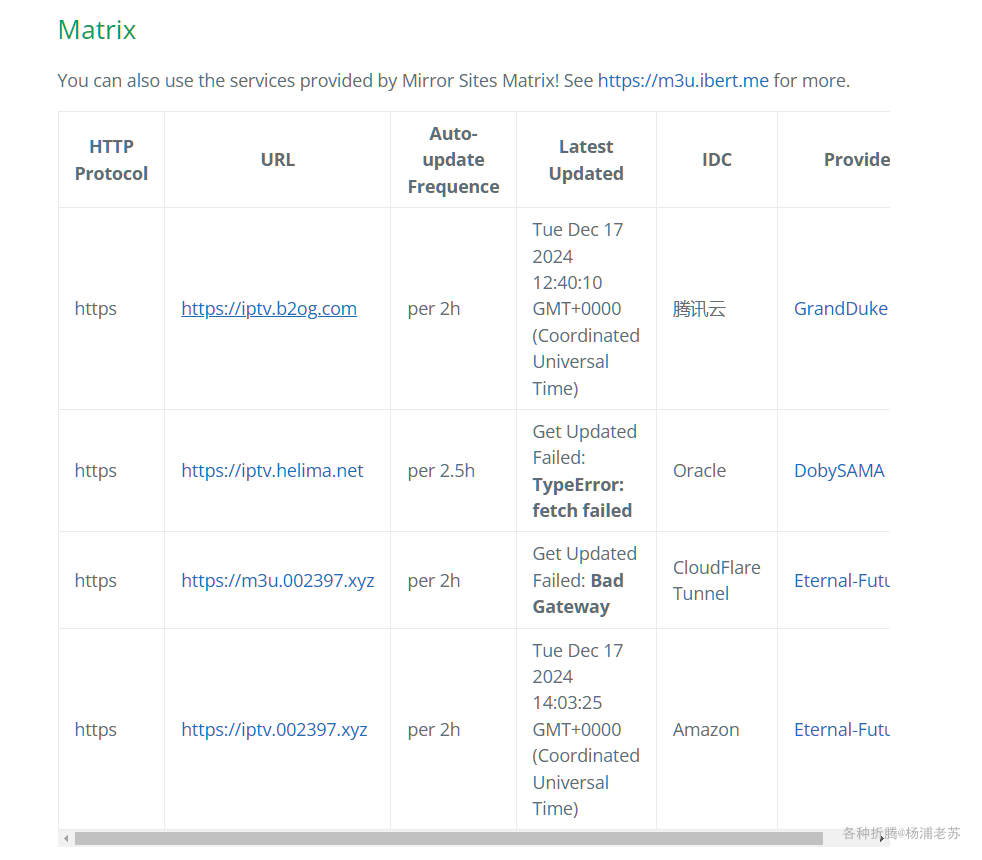Click the Latest Updated column header
The height and width of the screenshot is (860, 982).
click(x=586, y=160)
